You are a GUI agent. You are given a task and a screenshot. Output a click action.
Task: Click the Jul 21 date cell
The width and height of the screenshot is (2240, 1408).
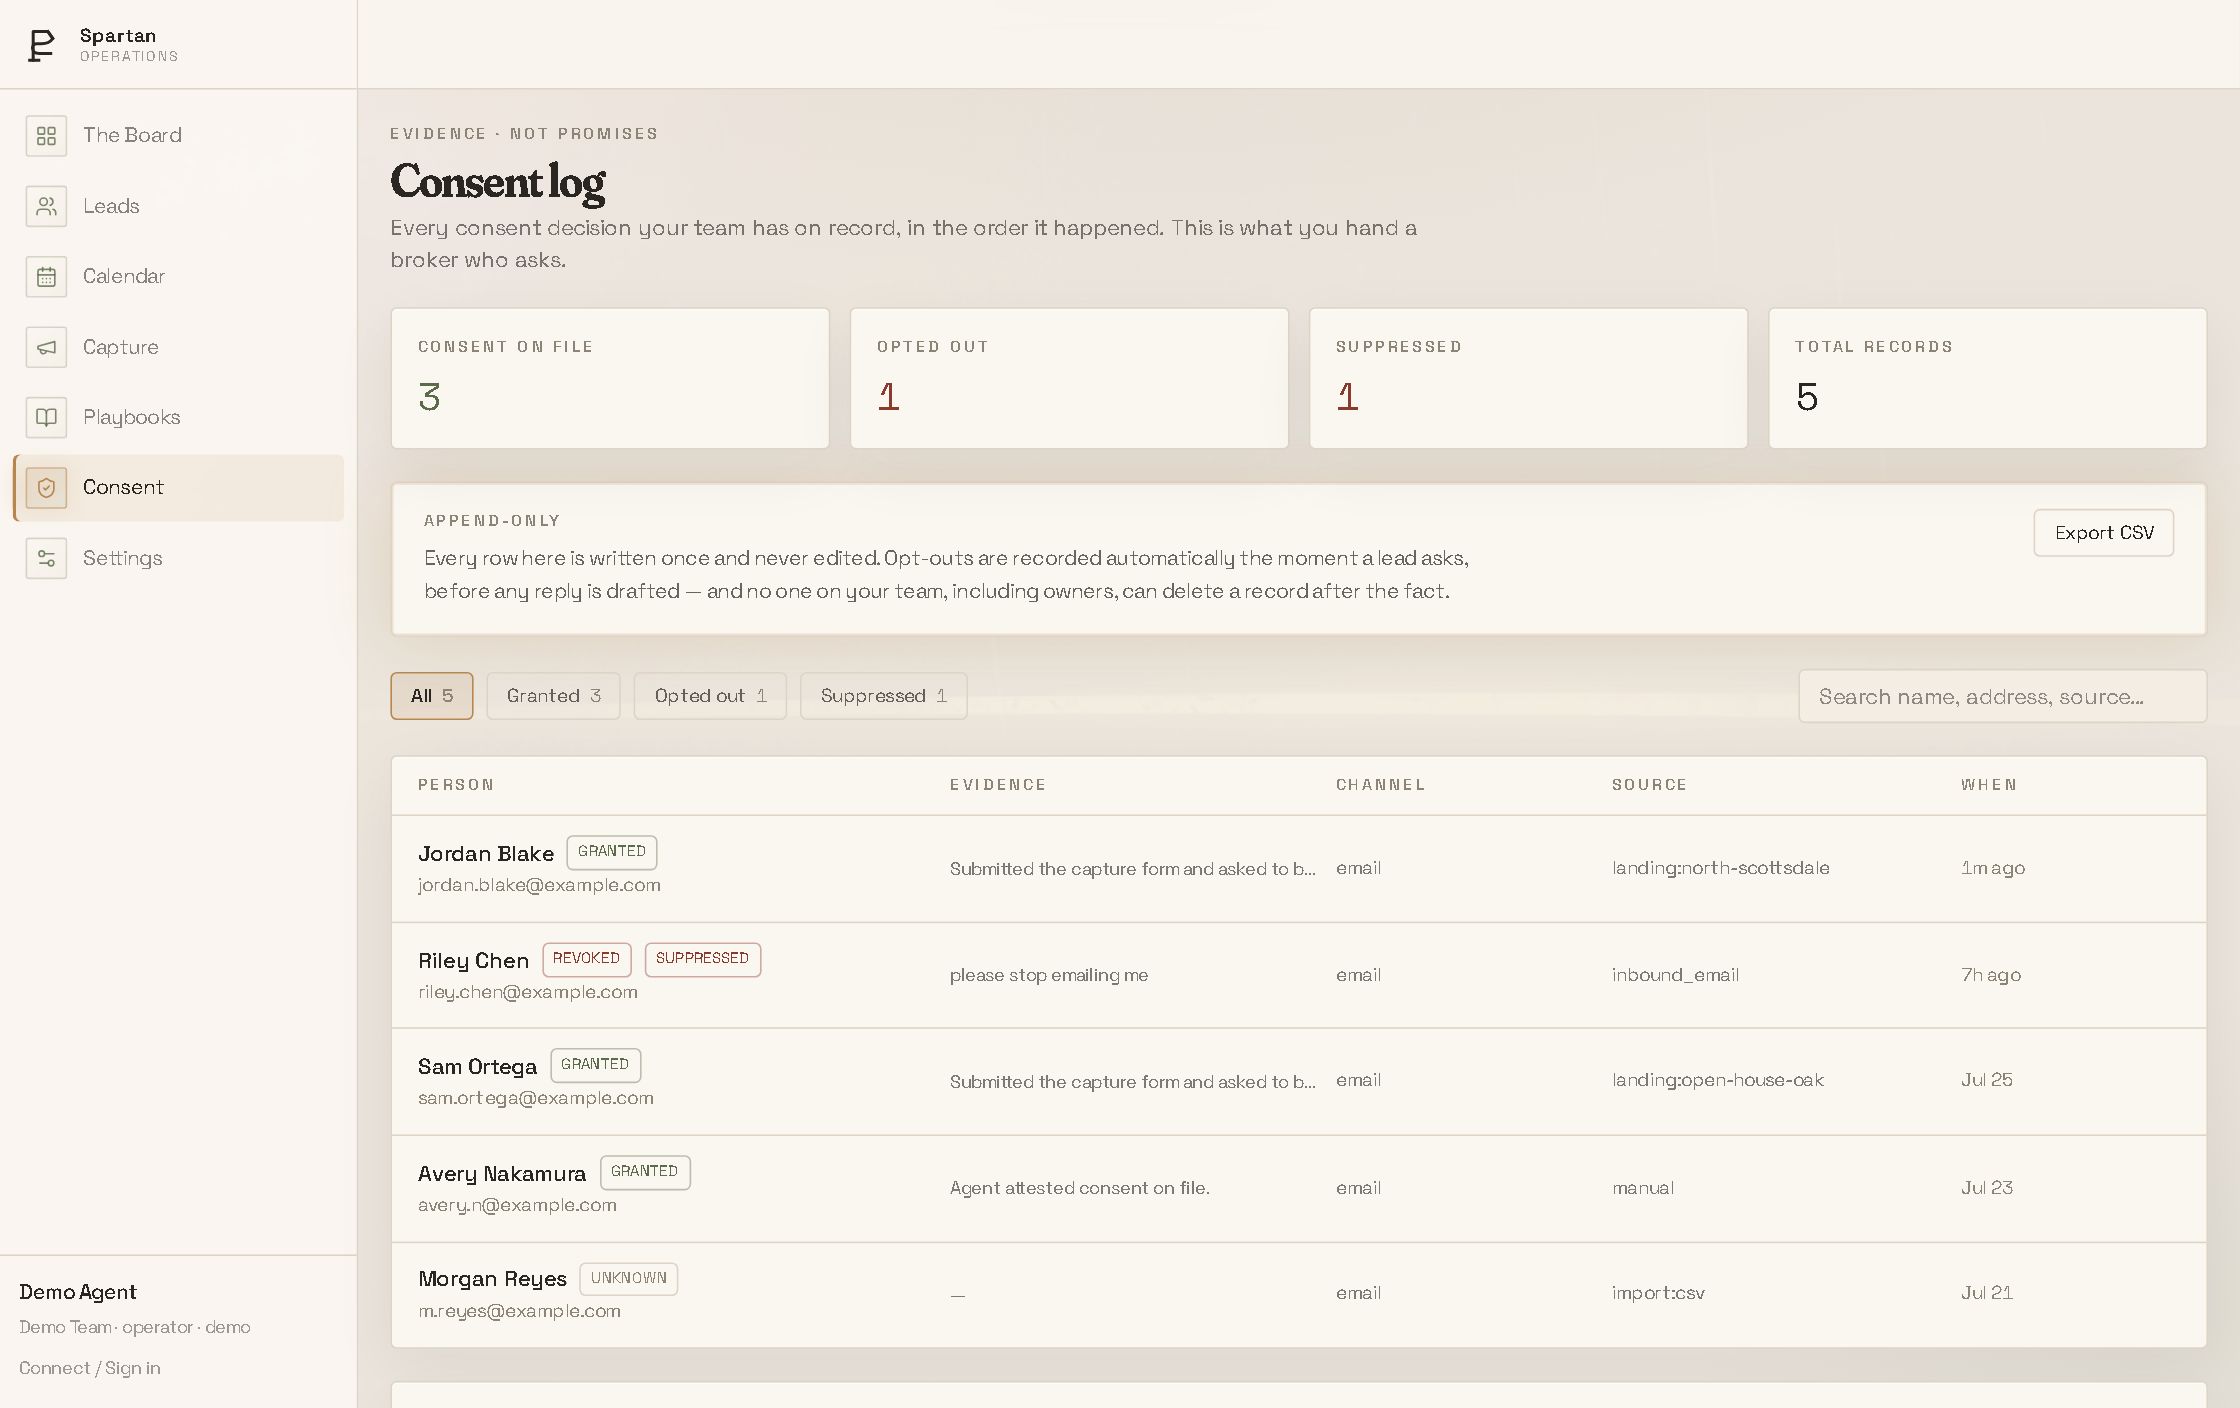(x=1987, y=1293)
